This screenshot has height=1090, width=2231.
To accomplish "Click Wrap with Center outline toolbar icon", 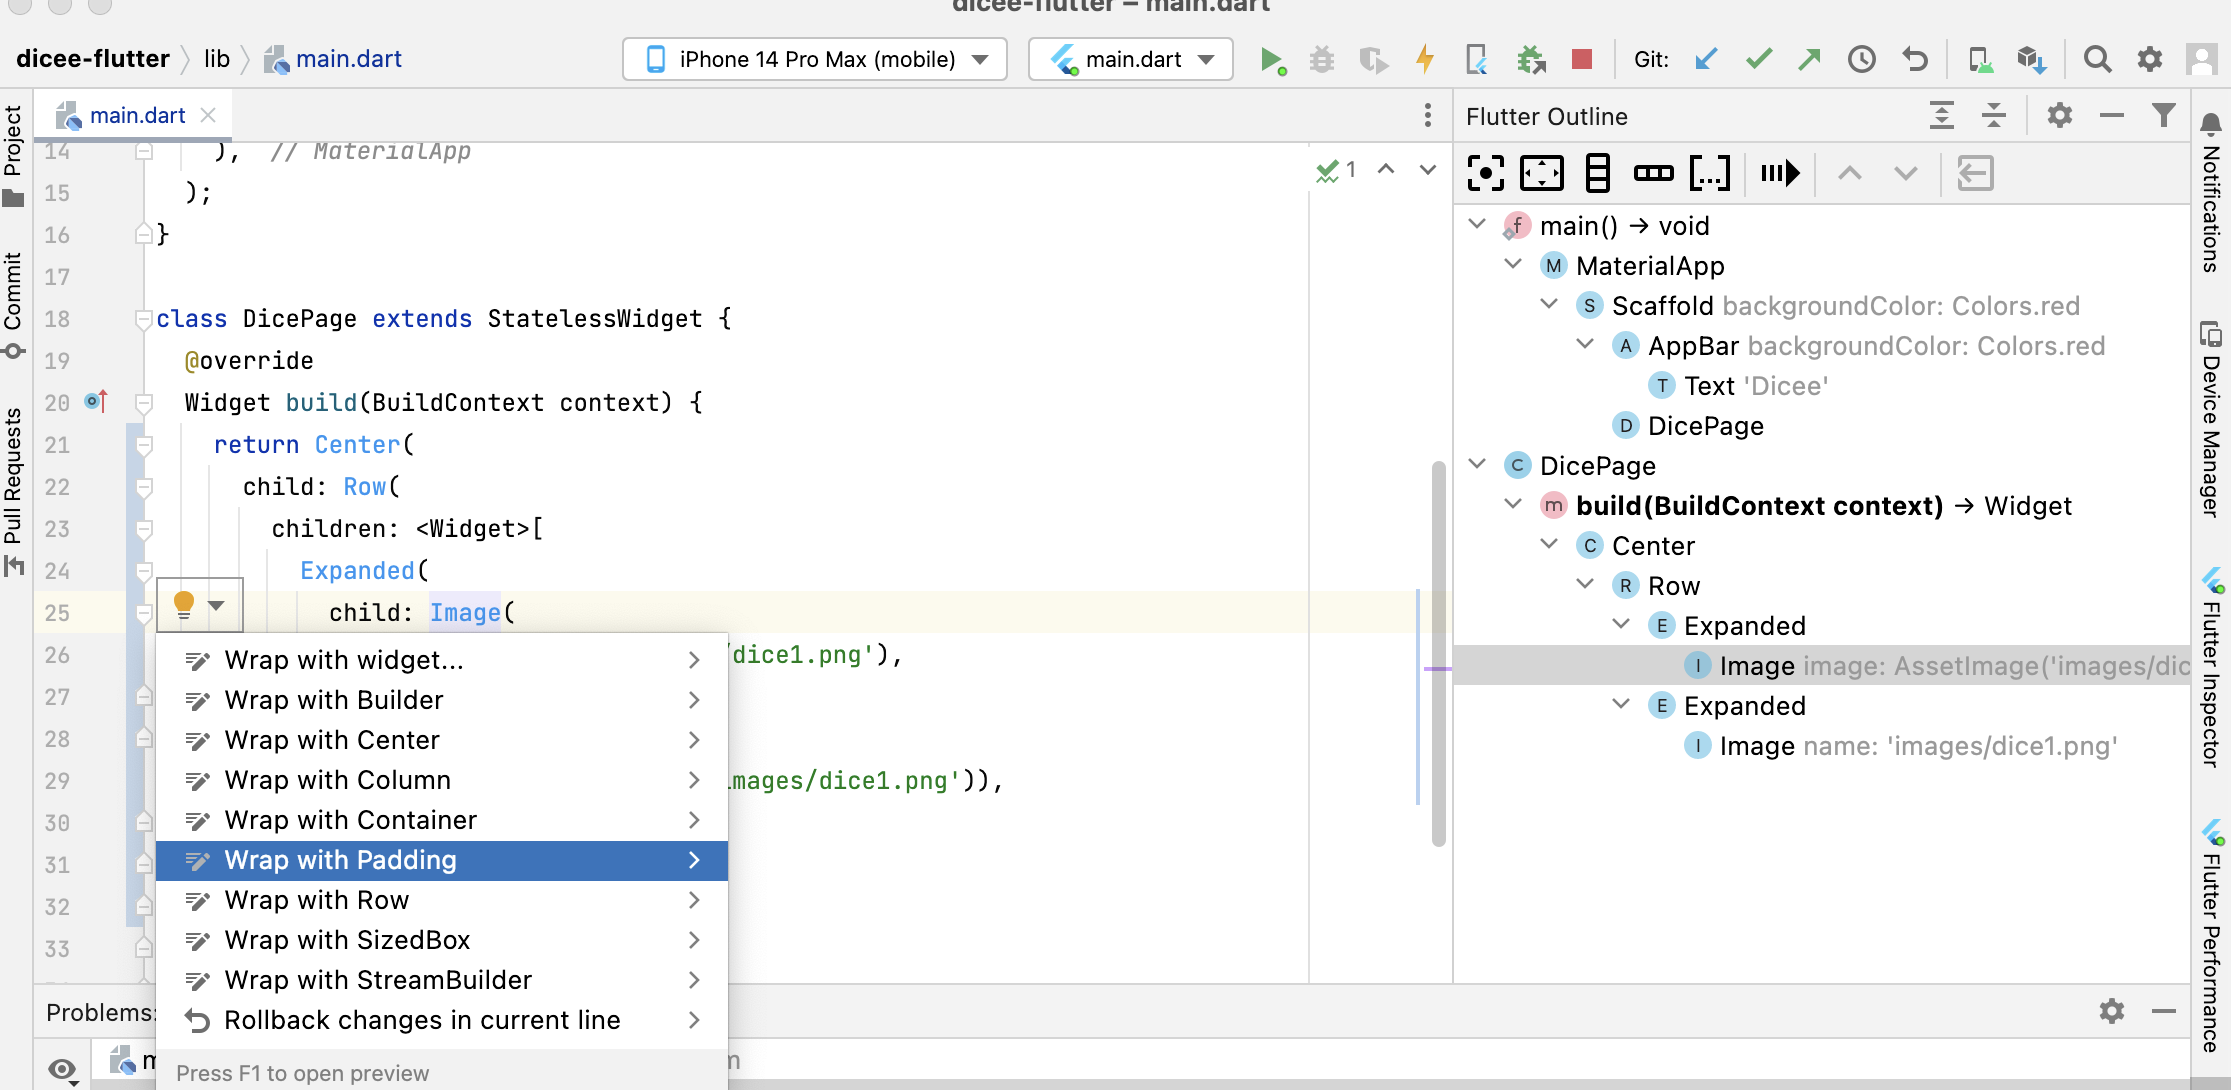I will (1486, 173).
